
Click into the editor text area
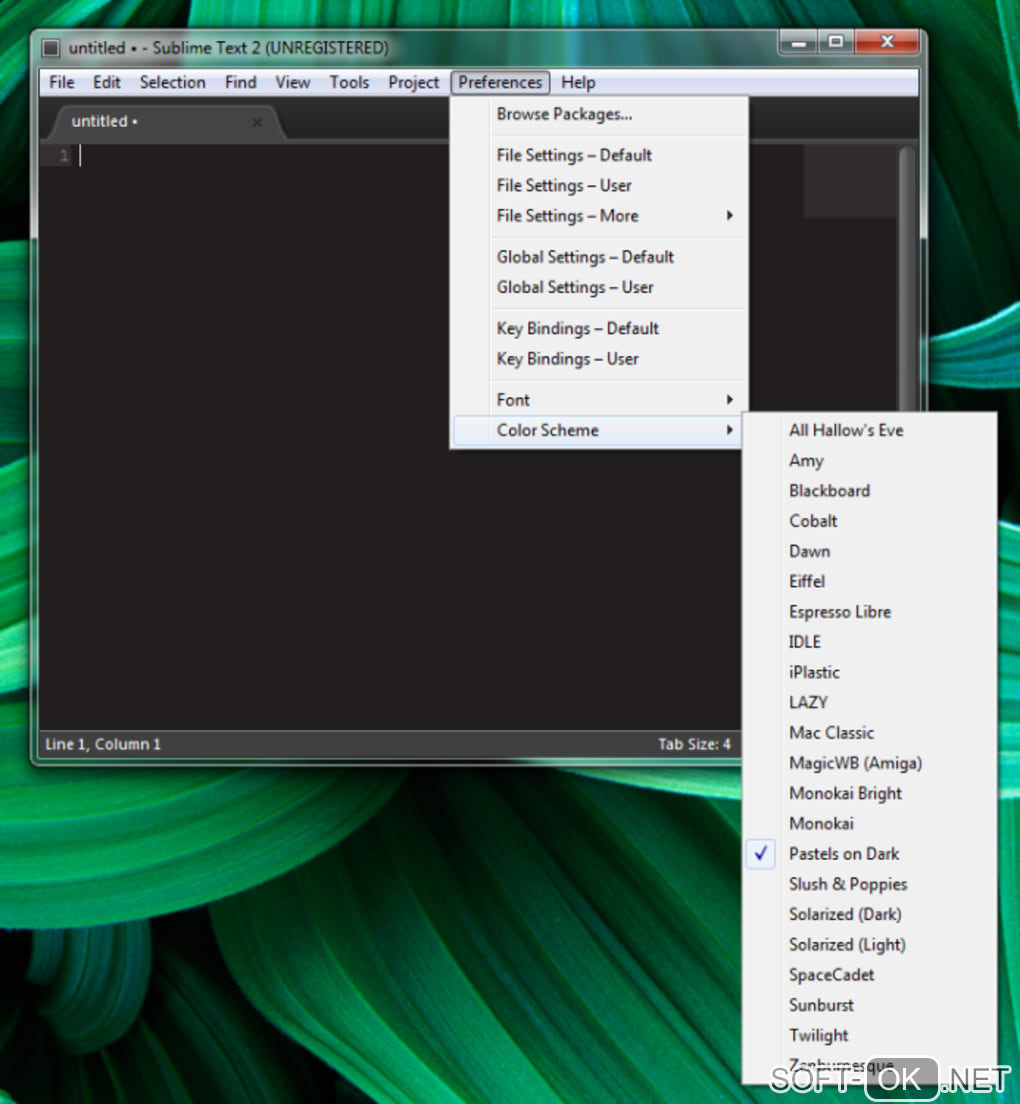(x=260, y=437)
